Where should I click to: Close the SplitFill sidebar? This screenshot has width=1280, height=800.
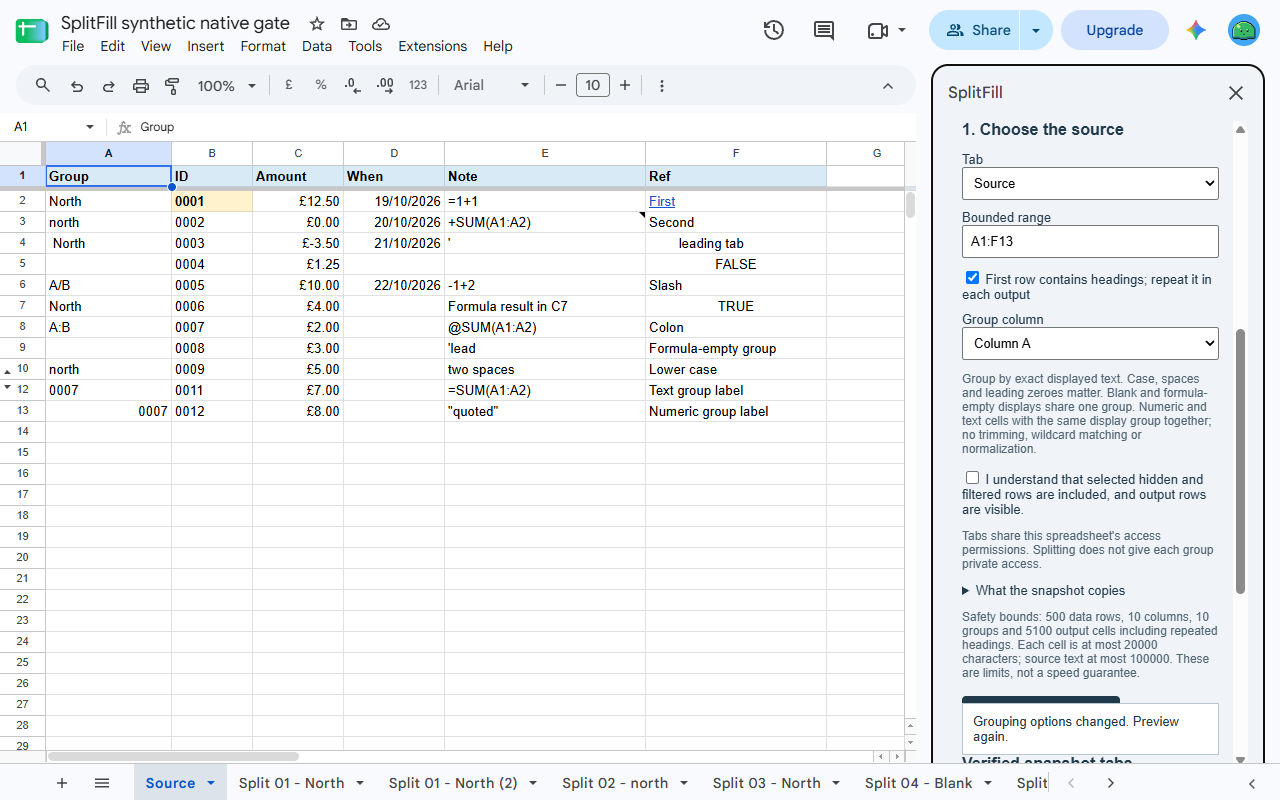click(1236, 93)
